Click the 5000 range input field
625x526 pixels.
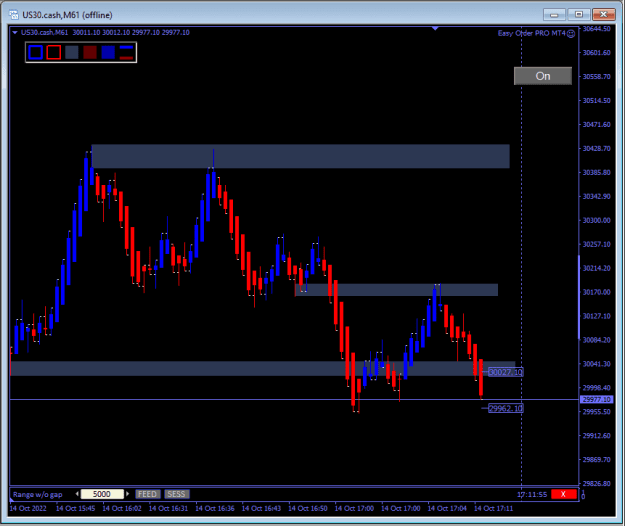[x=102, y=494]
